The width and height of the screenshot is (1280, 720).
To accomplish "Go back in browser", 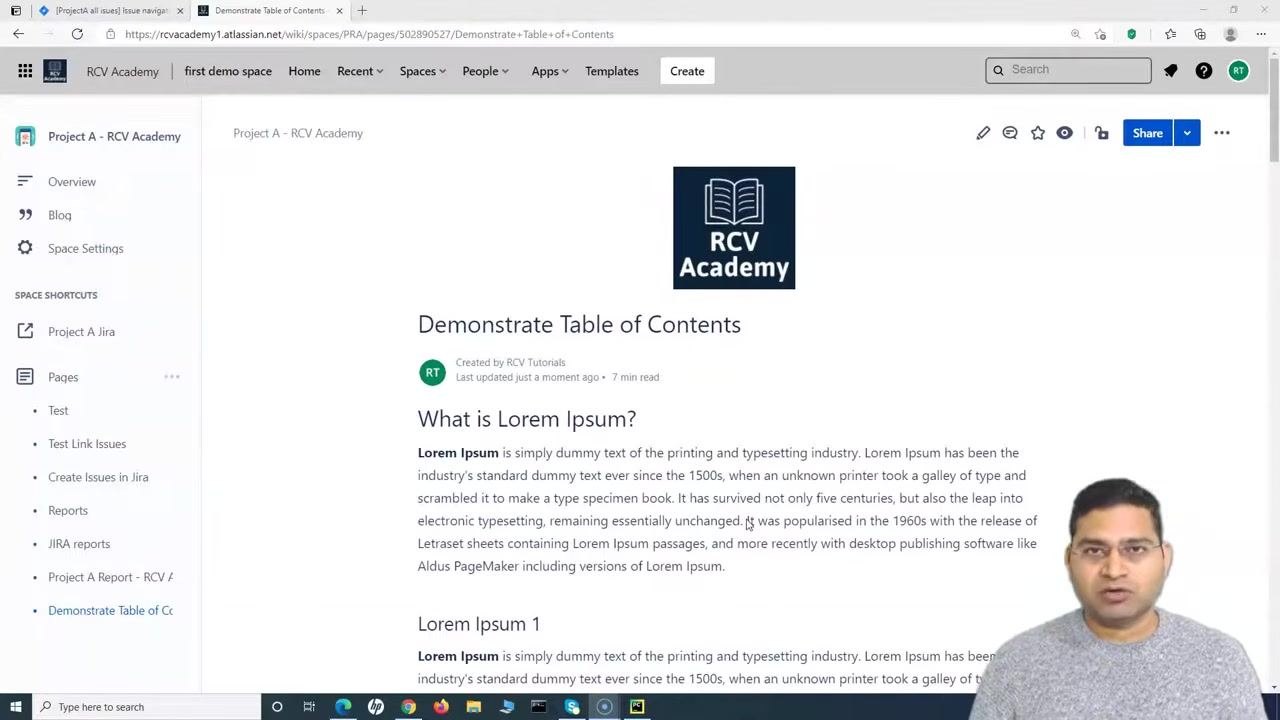I will click(x=18, y=34).
